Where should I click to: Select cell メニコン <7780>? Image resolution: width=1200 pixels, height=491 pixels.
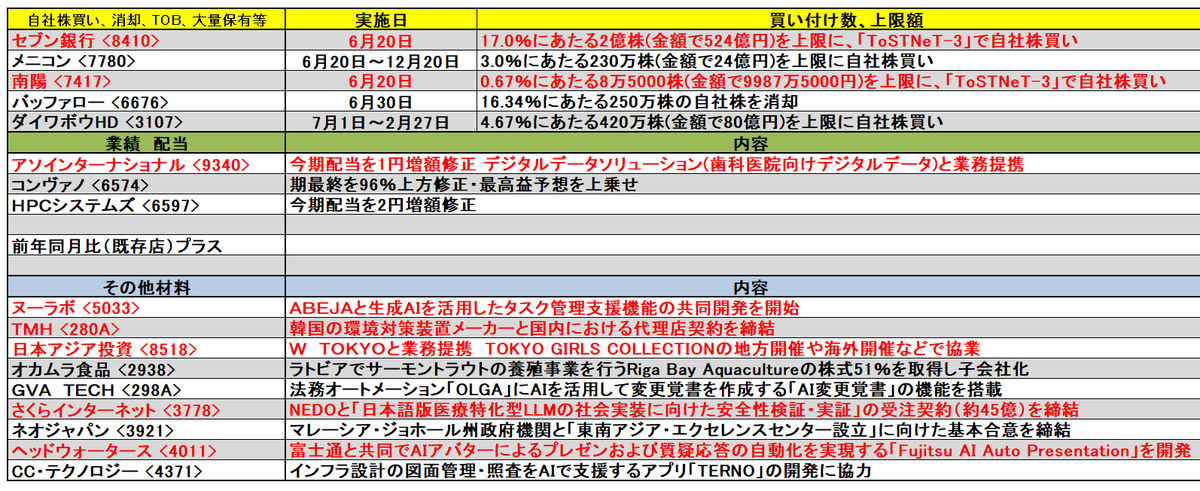click(146, 61)
